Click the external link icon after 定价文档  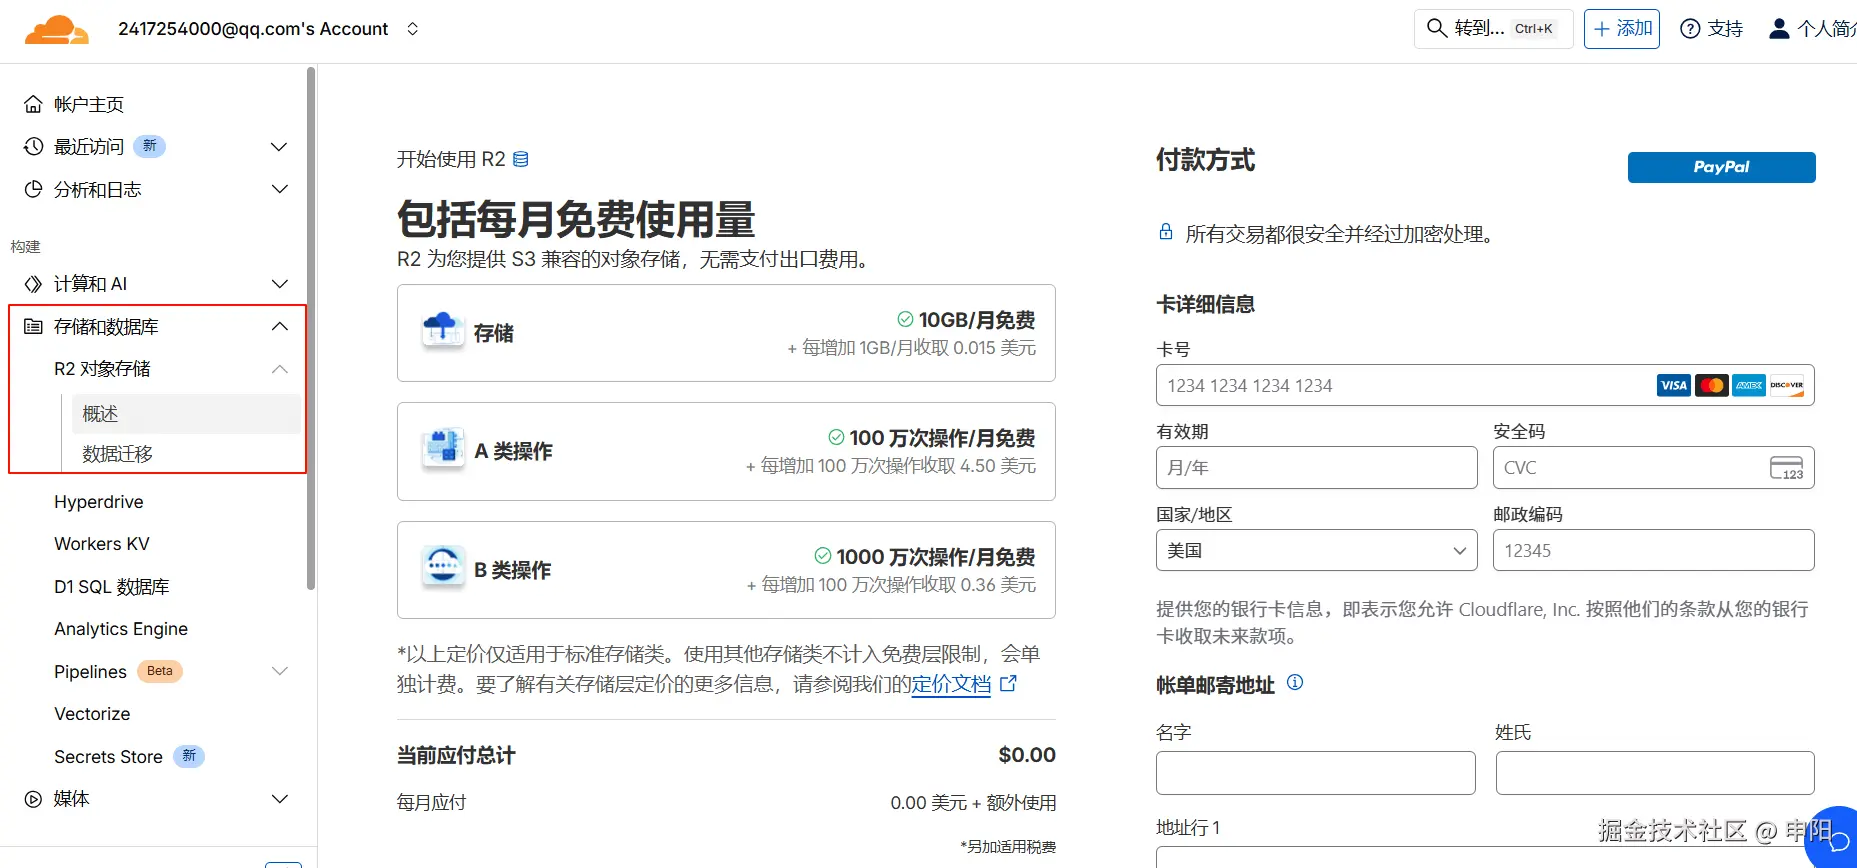(x=1008, y=683)
